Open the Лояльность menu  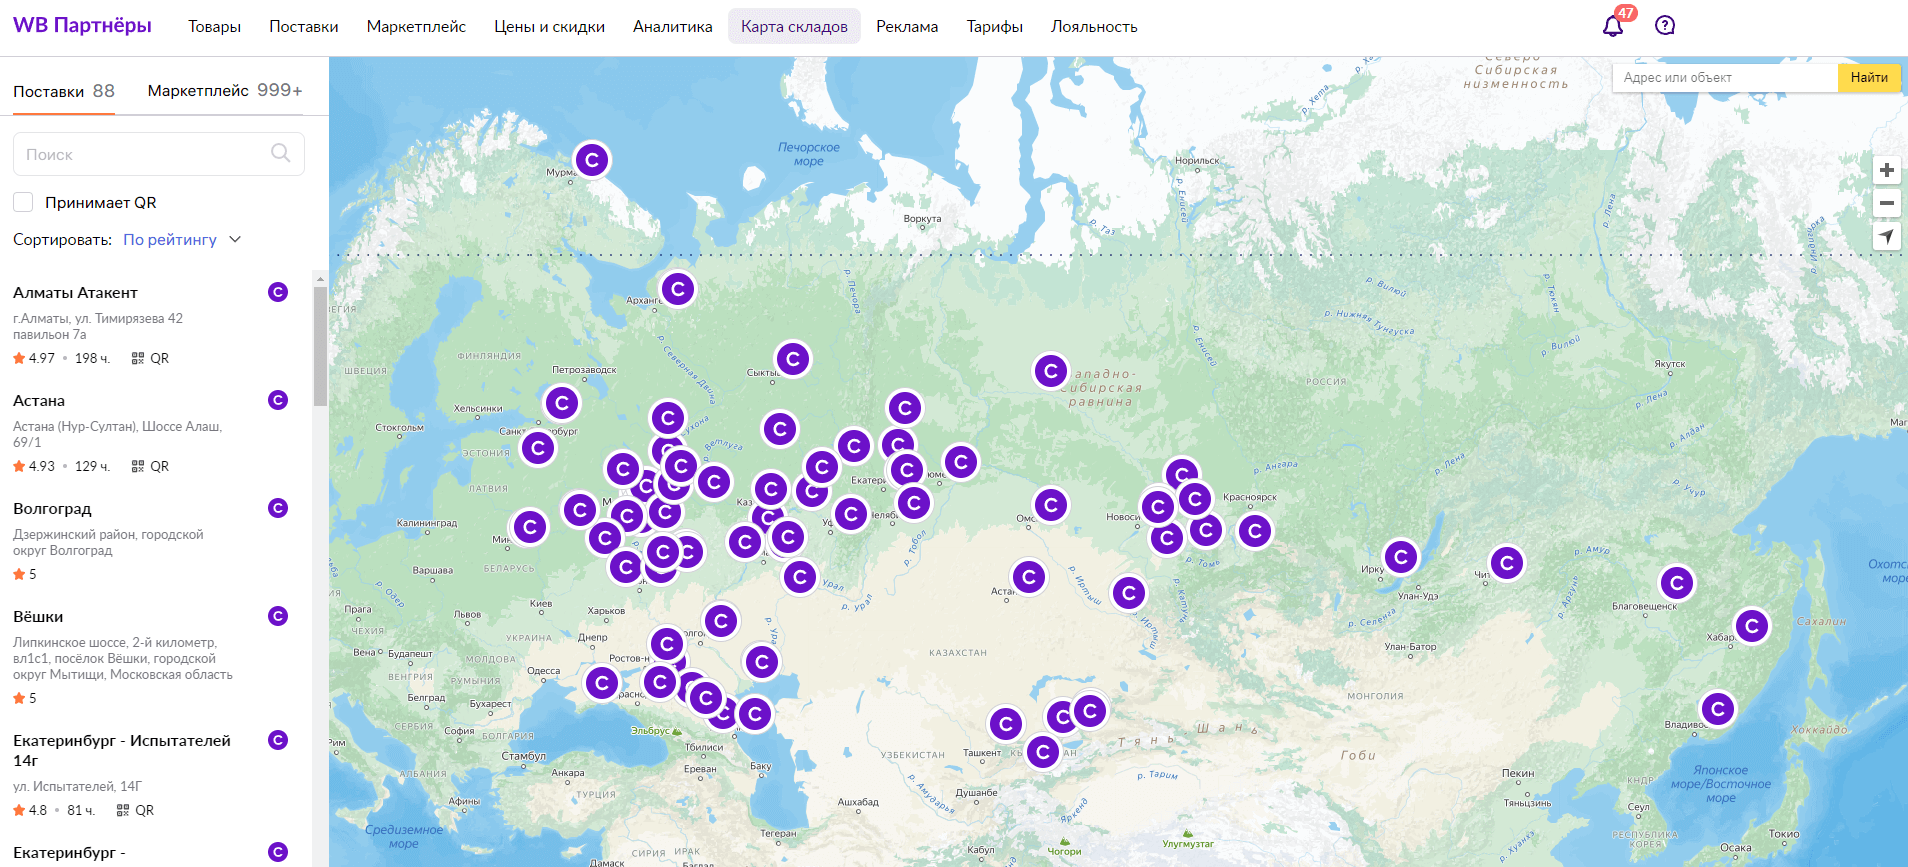[1094, 27]
